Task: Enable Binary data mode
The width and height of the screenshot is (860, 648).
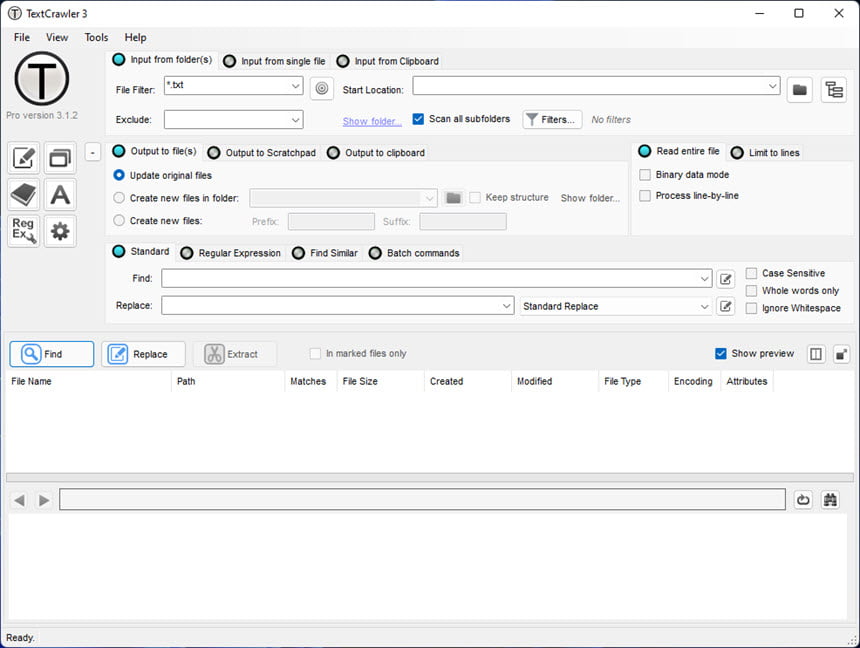Action: [645, 174]
